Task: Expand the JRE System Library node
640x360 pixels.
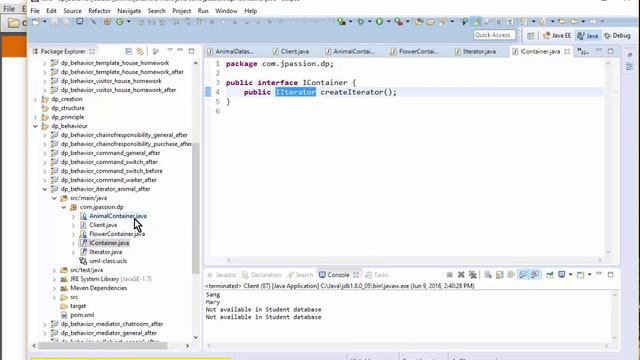Action: (x=54, y=279)
